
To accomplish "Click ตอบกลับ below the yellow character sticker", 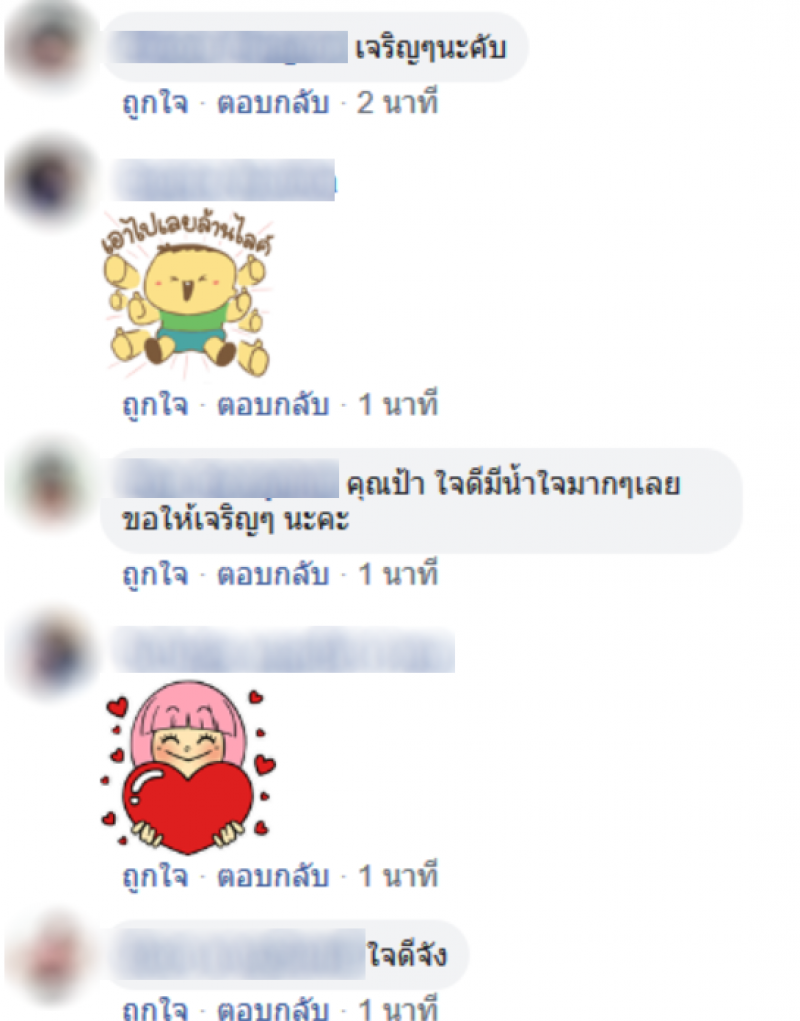I will pyautogui.click(x=273, y=405).
